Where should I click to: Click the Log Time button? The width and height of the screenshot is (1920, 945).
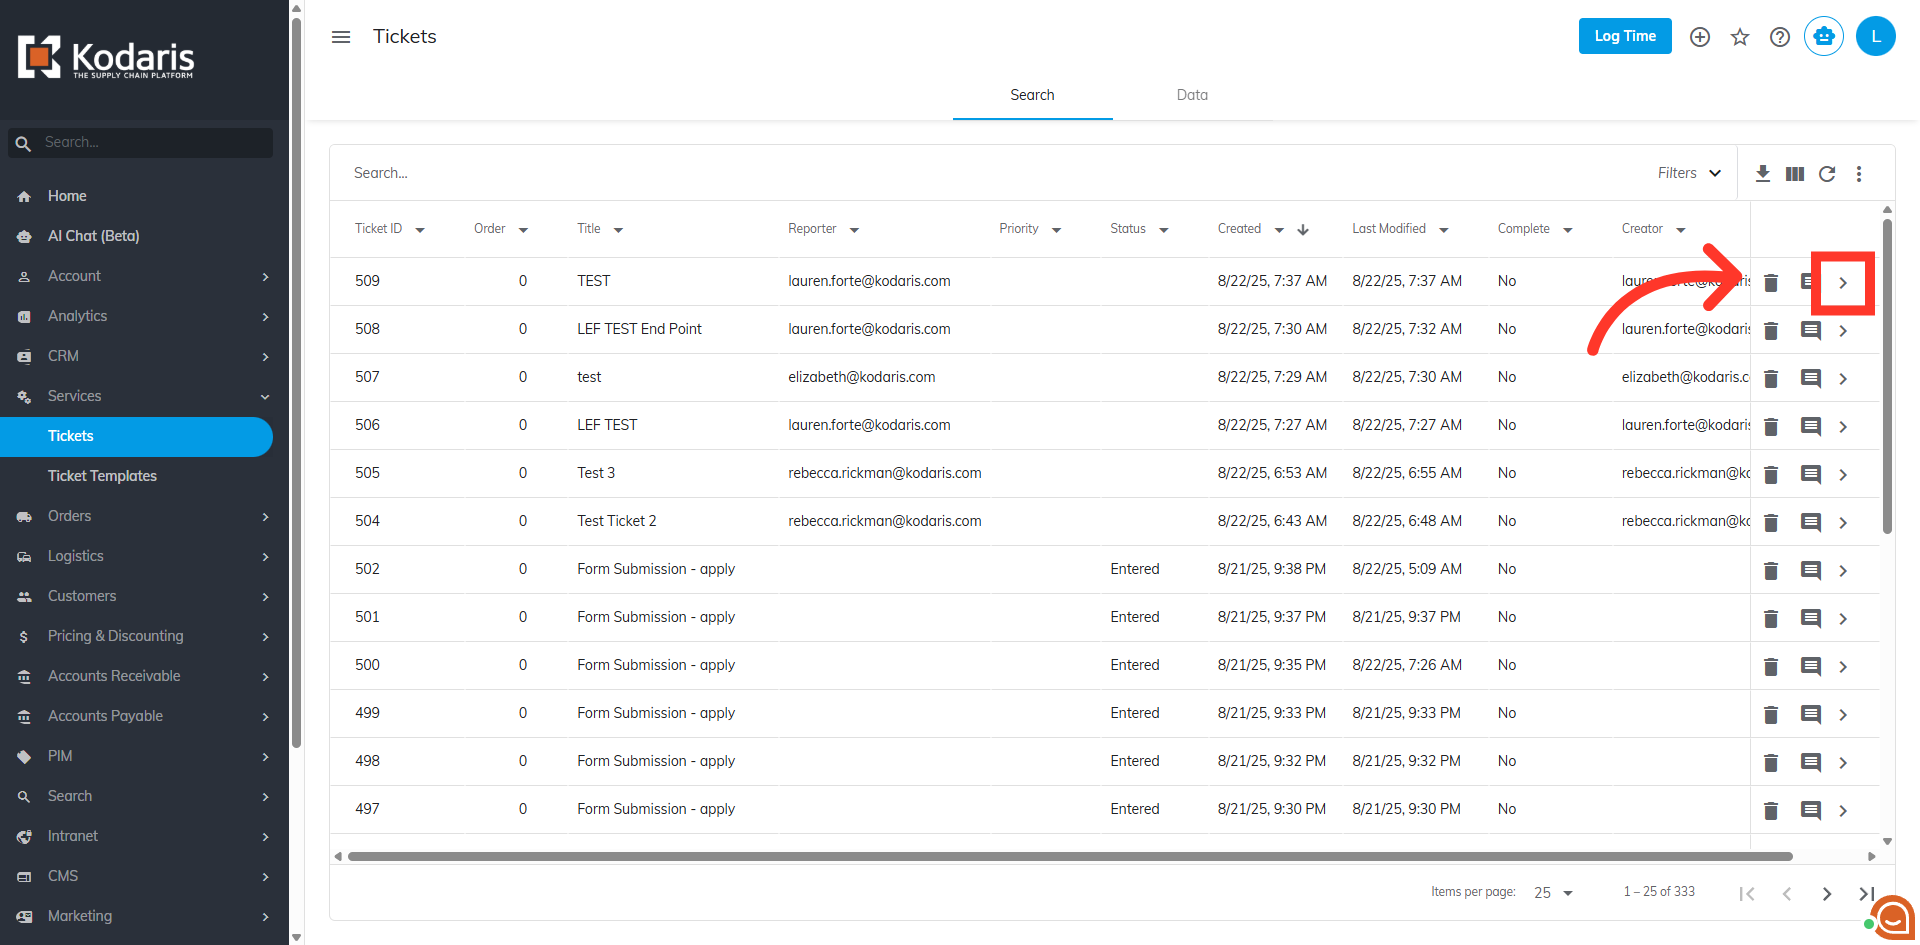click(x=1625, y=36)
